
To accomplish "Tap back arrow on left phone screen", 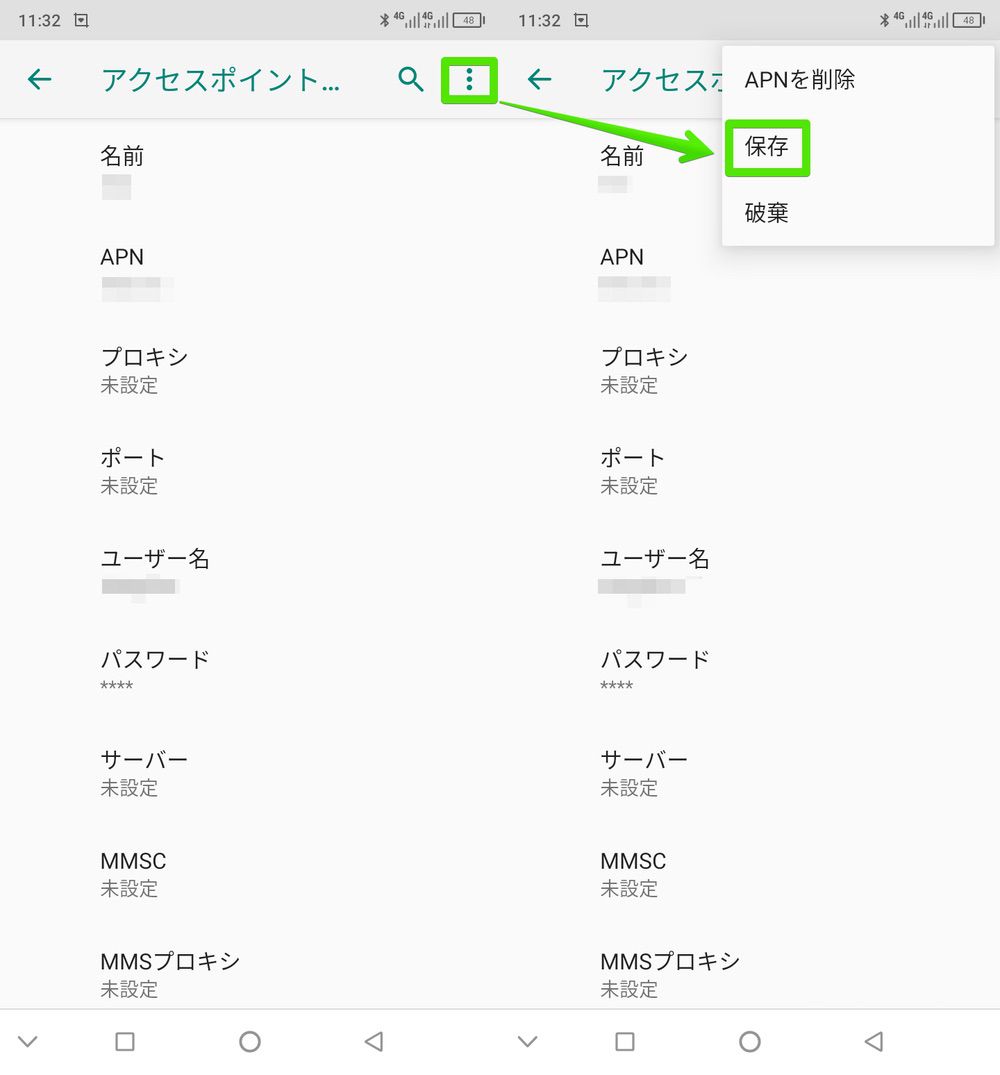I will pyautogui.click(x=39, y=80).
